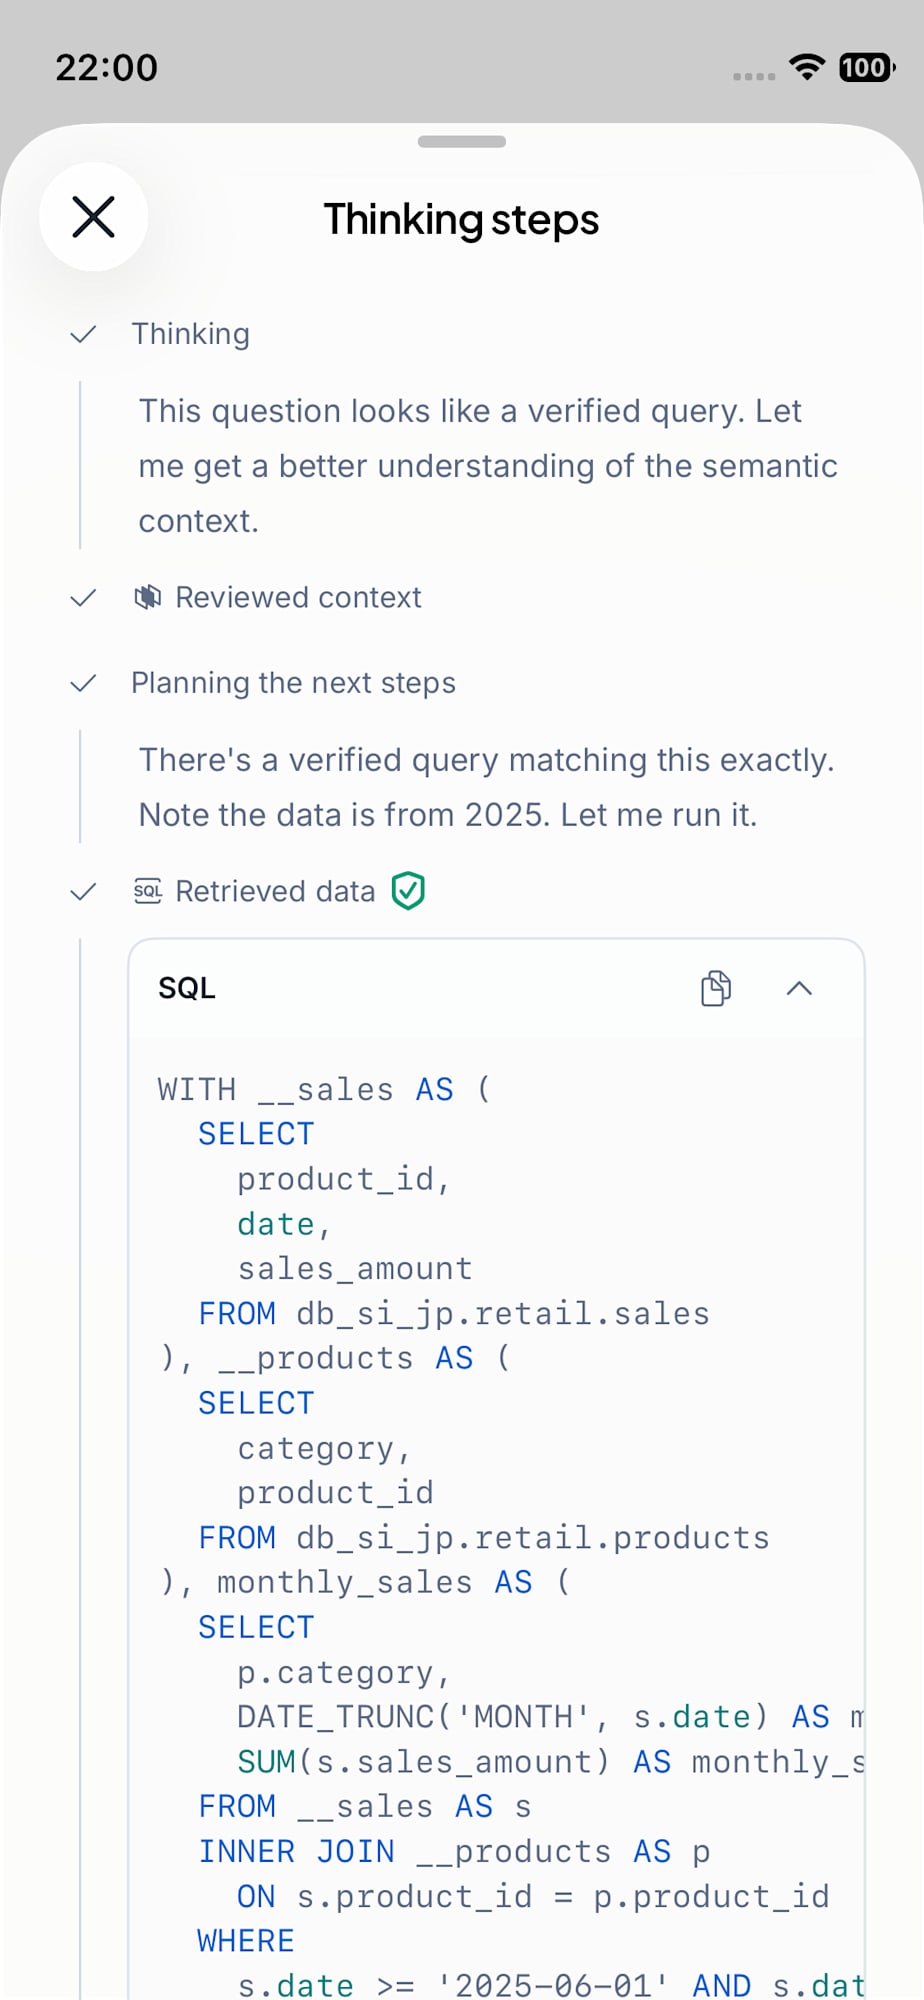Tap the Wi-Fi status icon
The height and width of the screenshot is (2000, 924).
click(x=807, y=67)
